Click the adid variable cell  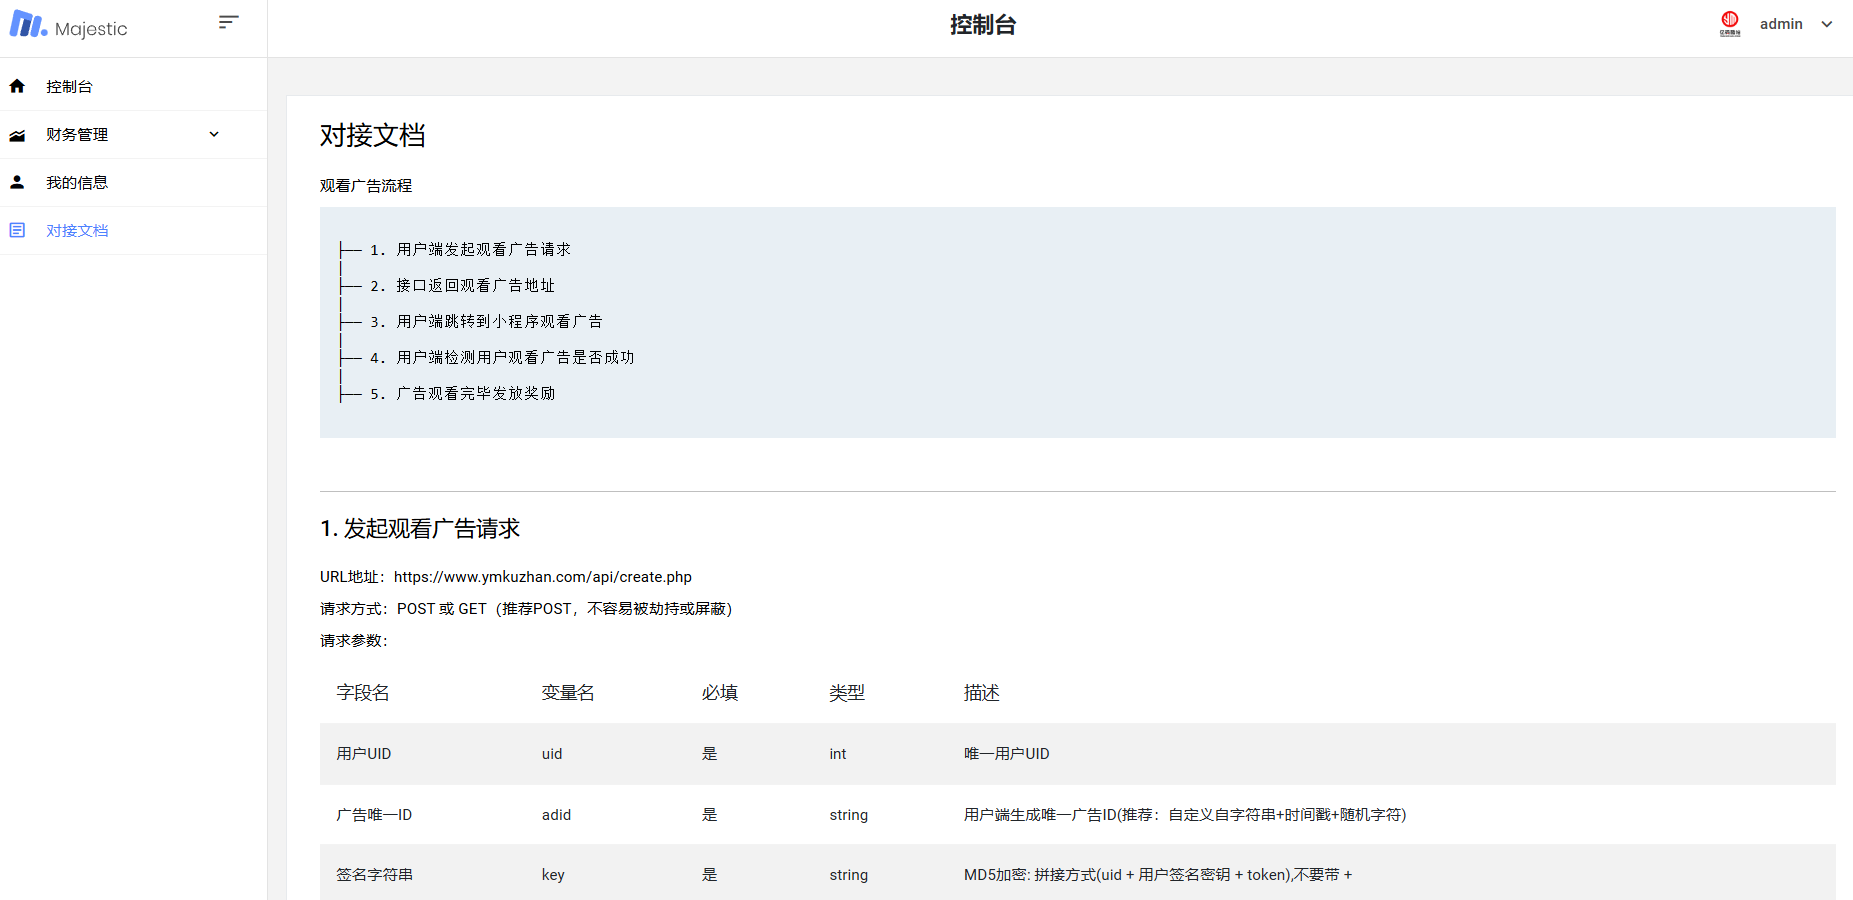556,815
